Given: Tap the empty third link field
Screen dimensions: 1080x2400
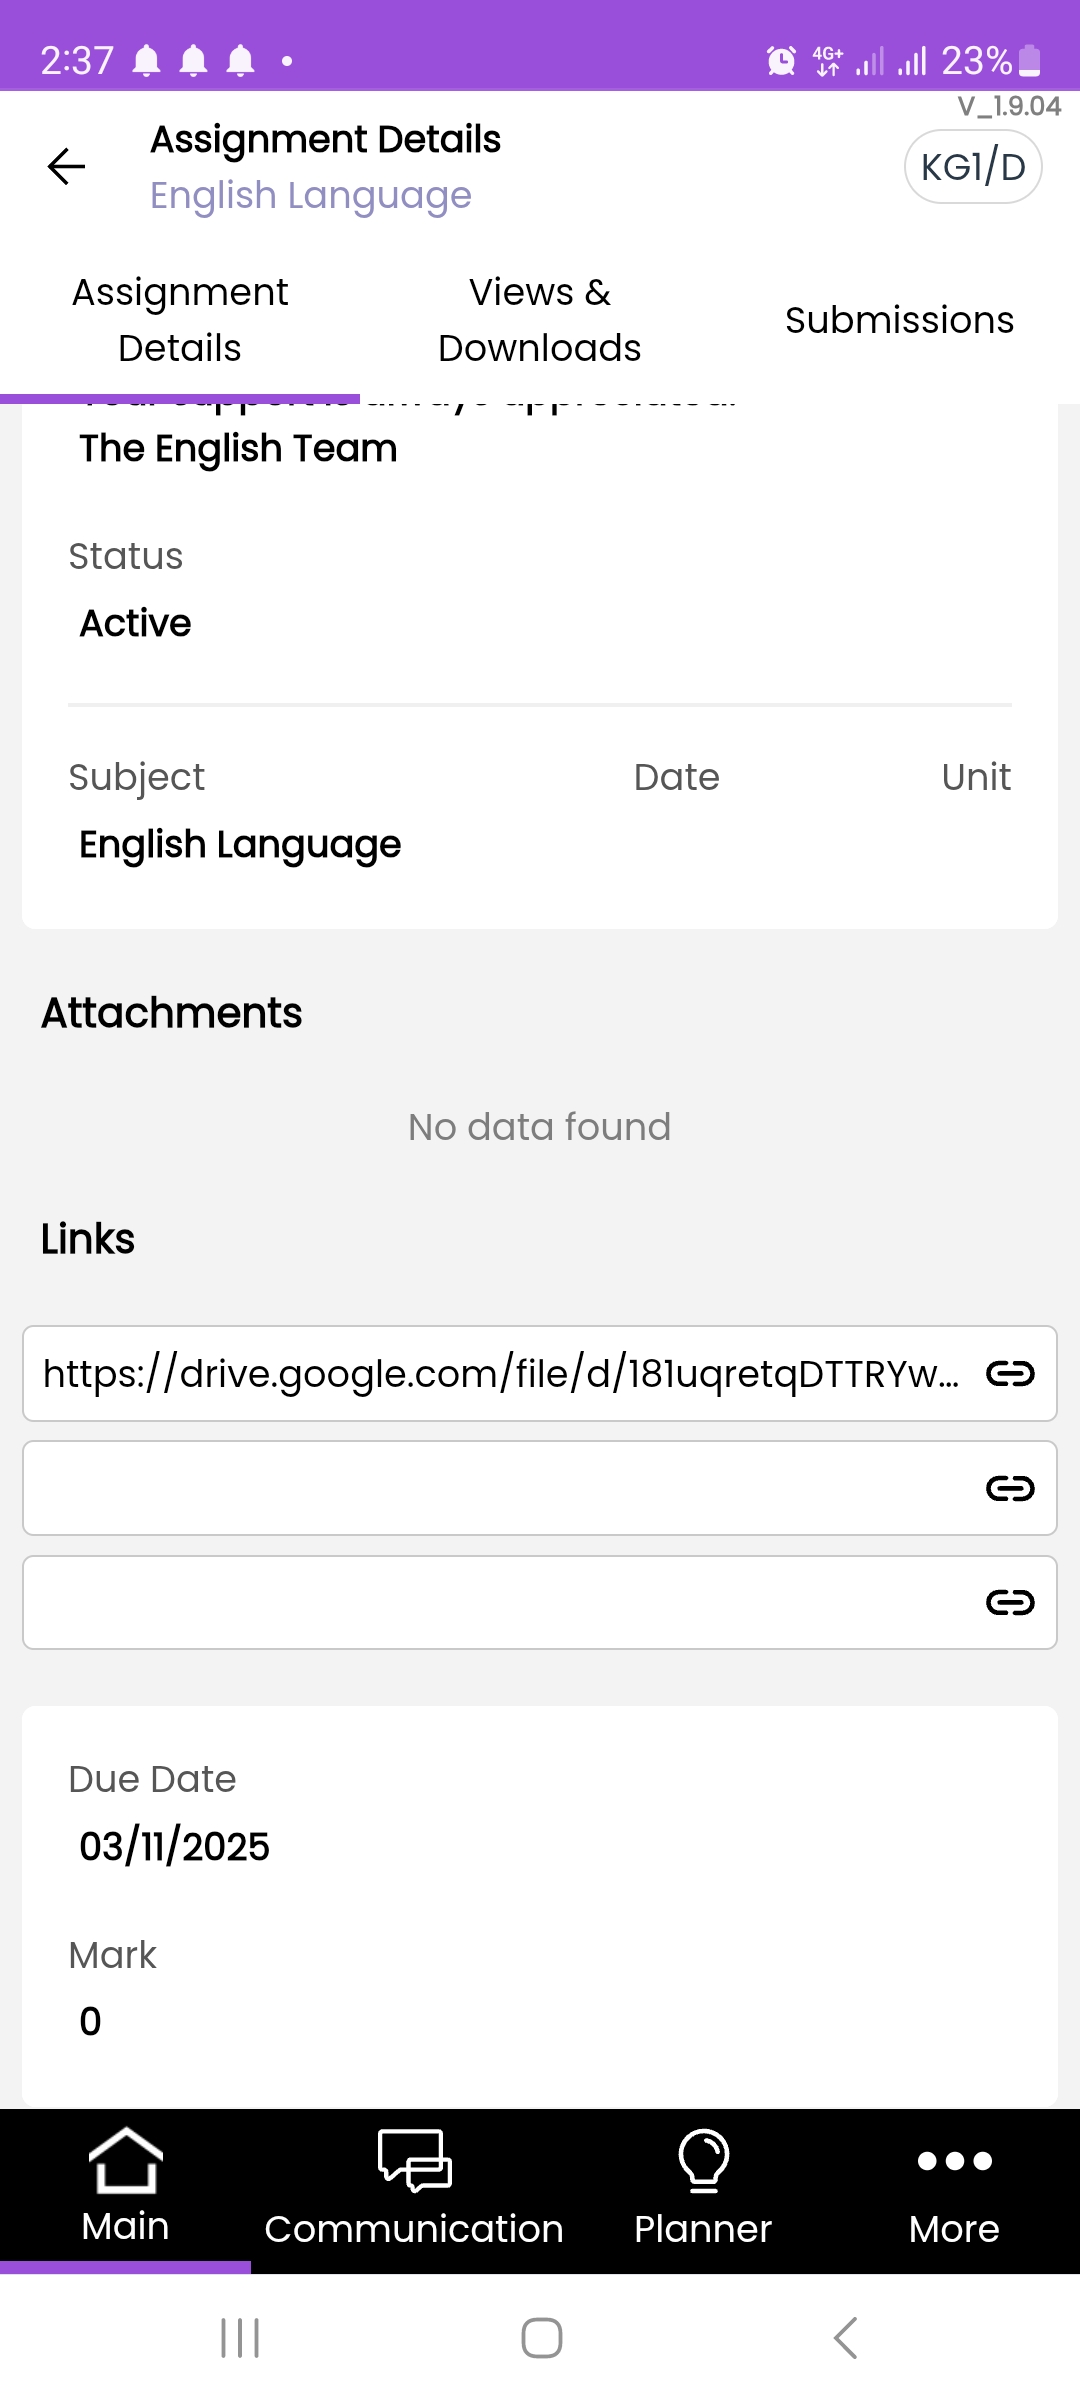Looking at the screenshot, I should [x=500, y=1603].
